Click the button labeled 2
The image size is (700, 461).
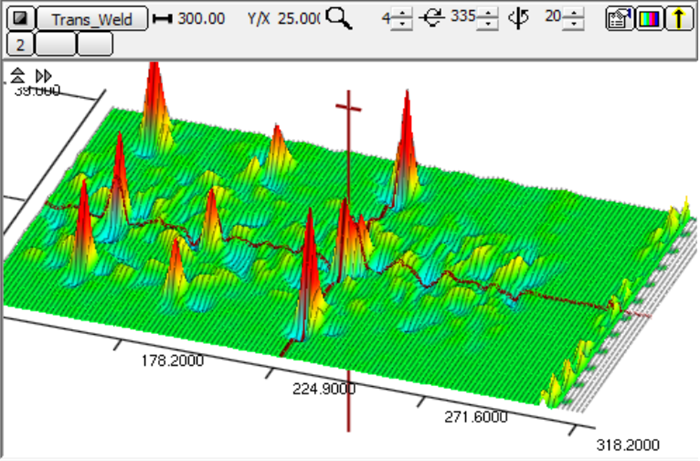(20, 43)
